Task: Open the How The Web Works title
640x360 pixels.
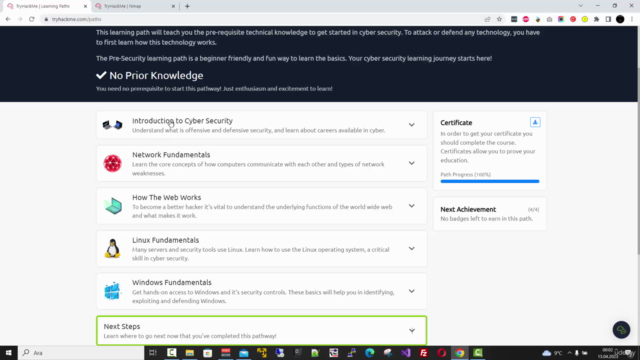Action: coord(167,197)
